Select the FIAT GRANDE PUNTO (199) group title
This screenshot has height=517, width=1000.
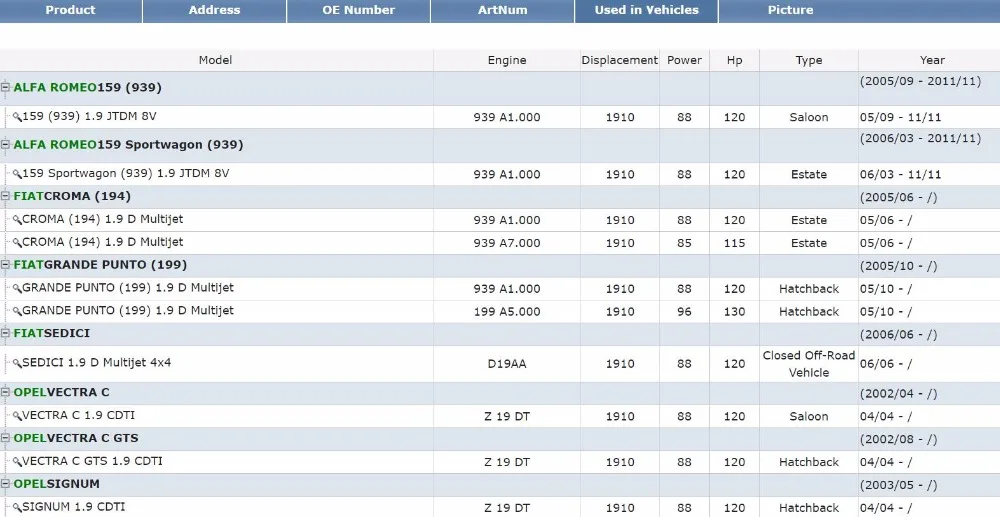(x=100, y=265)
